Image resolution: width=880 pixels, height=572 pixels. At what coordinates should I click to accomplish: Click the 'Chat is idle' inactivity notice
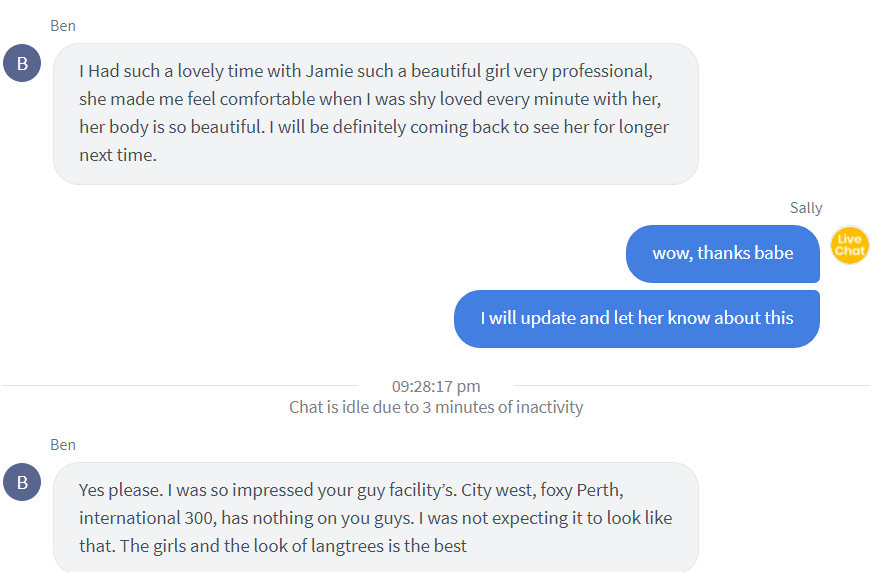click(x=436, y=407)
